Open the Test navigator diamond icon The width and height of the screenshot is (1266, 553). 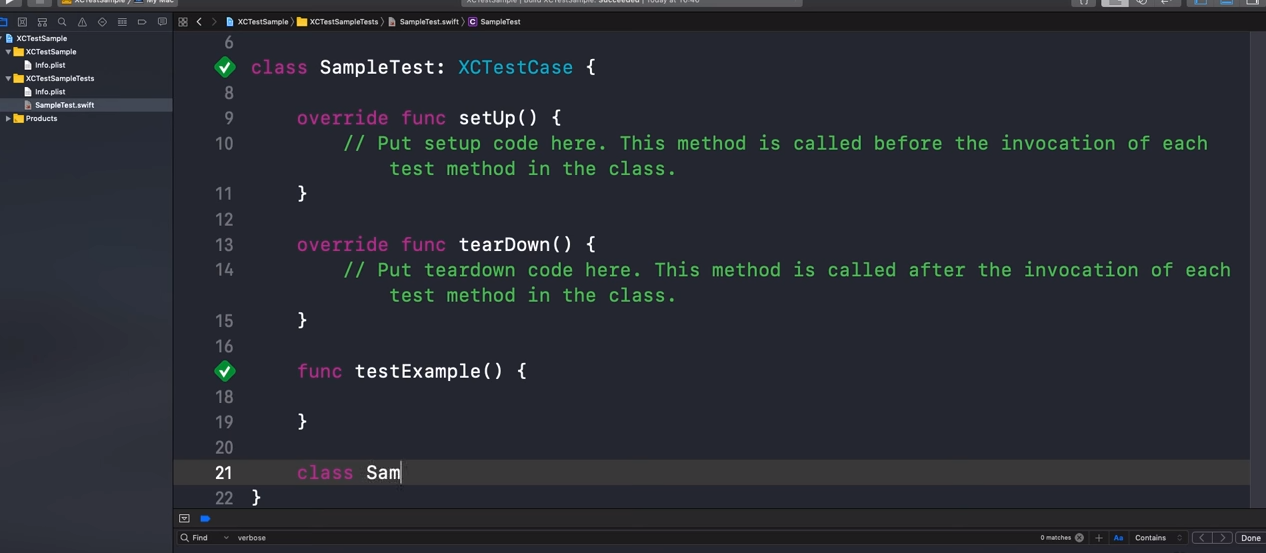pyautogui.click(x=102, y=21)
